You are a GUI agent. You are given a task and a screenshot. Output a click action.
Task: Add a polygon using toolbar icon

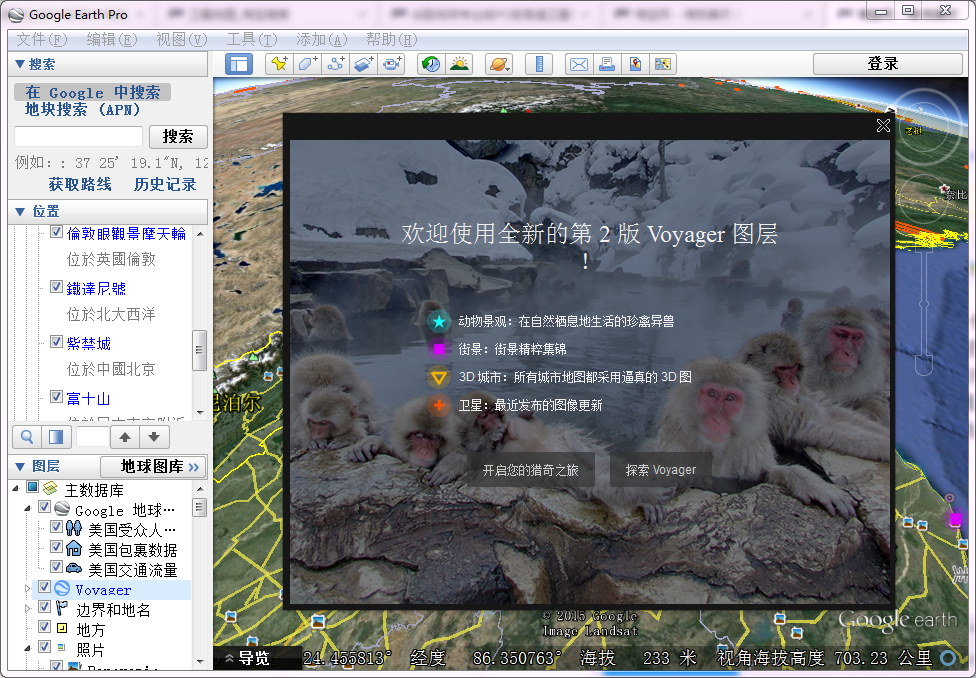coord(307,64)
